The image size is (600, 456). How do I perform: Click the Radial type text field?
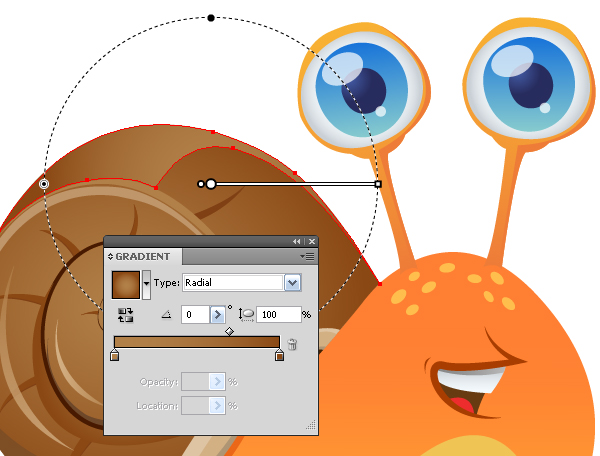click(x=233, y=283)
